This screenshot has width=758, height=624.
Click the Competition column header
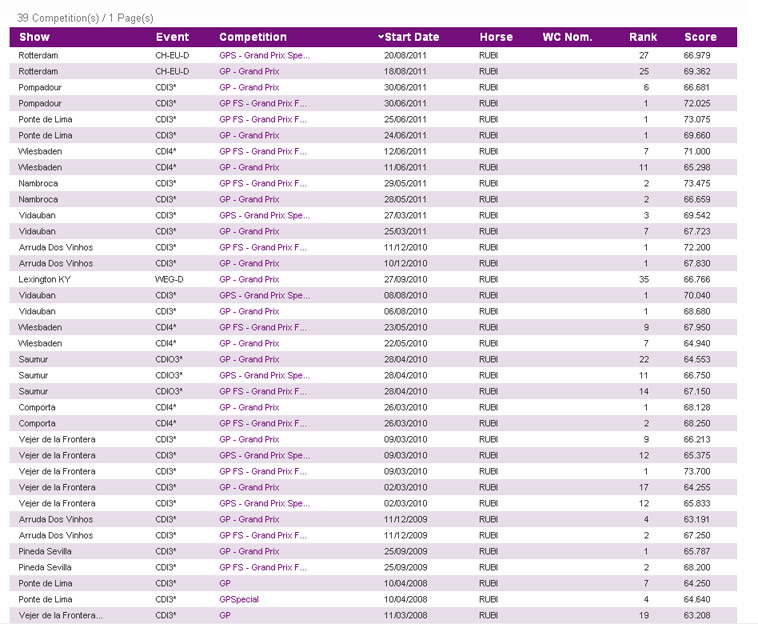252,37
